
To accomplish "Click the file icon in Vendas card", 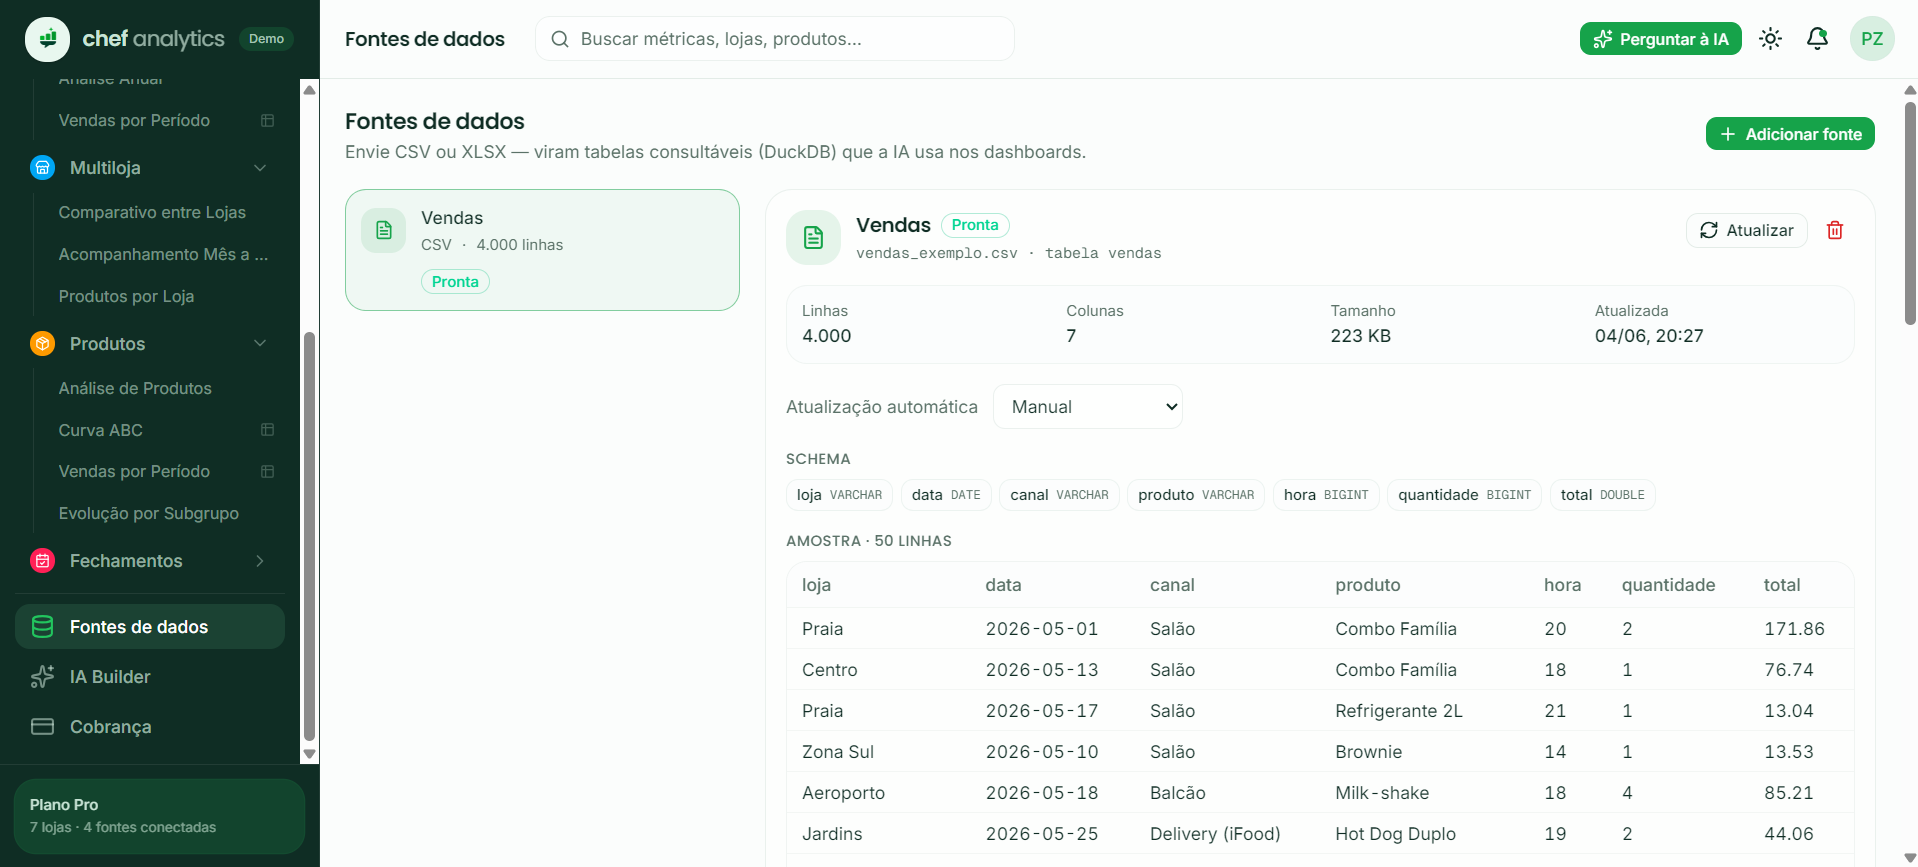I will pos(384,230).
